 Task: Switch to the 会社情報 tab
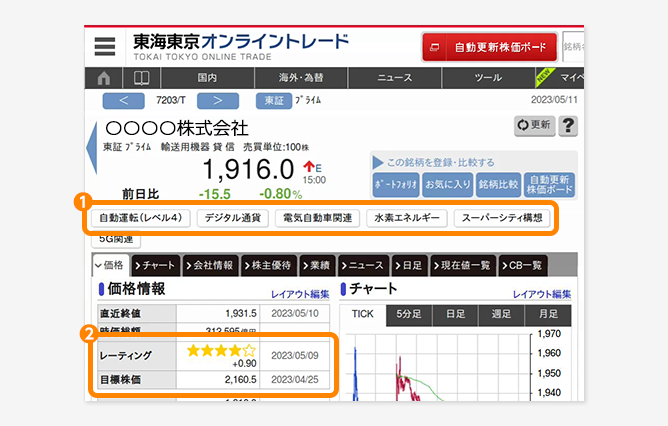pos(210,265)
